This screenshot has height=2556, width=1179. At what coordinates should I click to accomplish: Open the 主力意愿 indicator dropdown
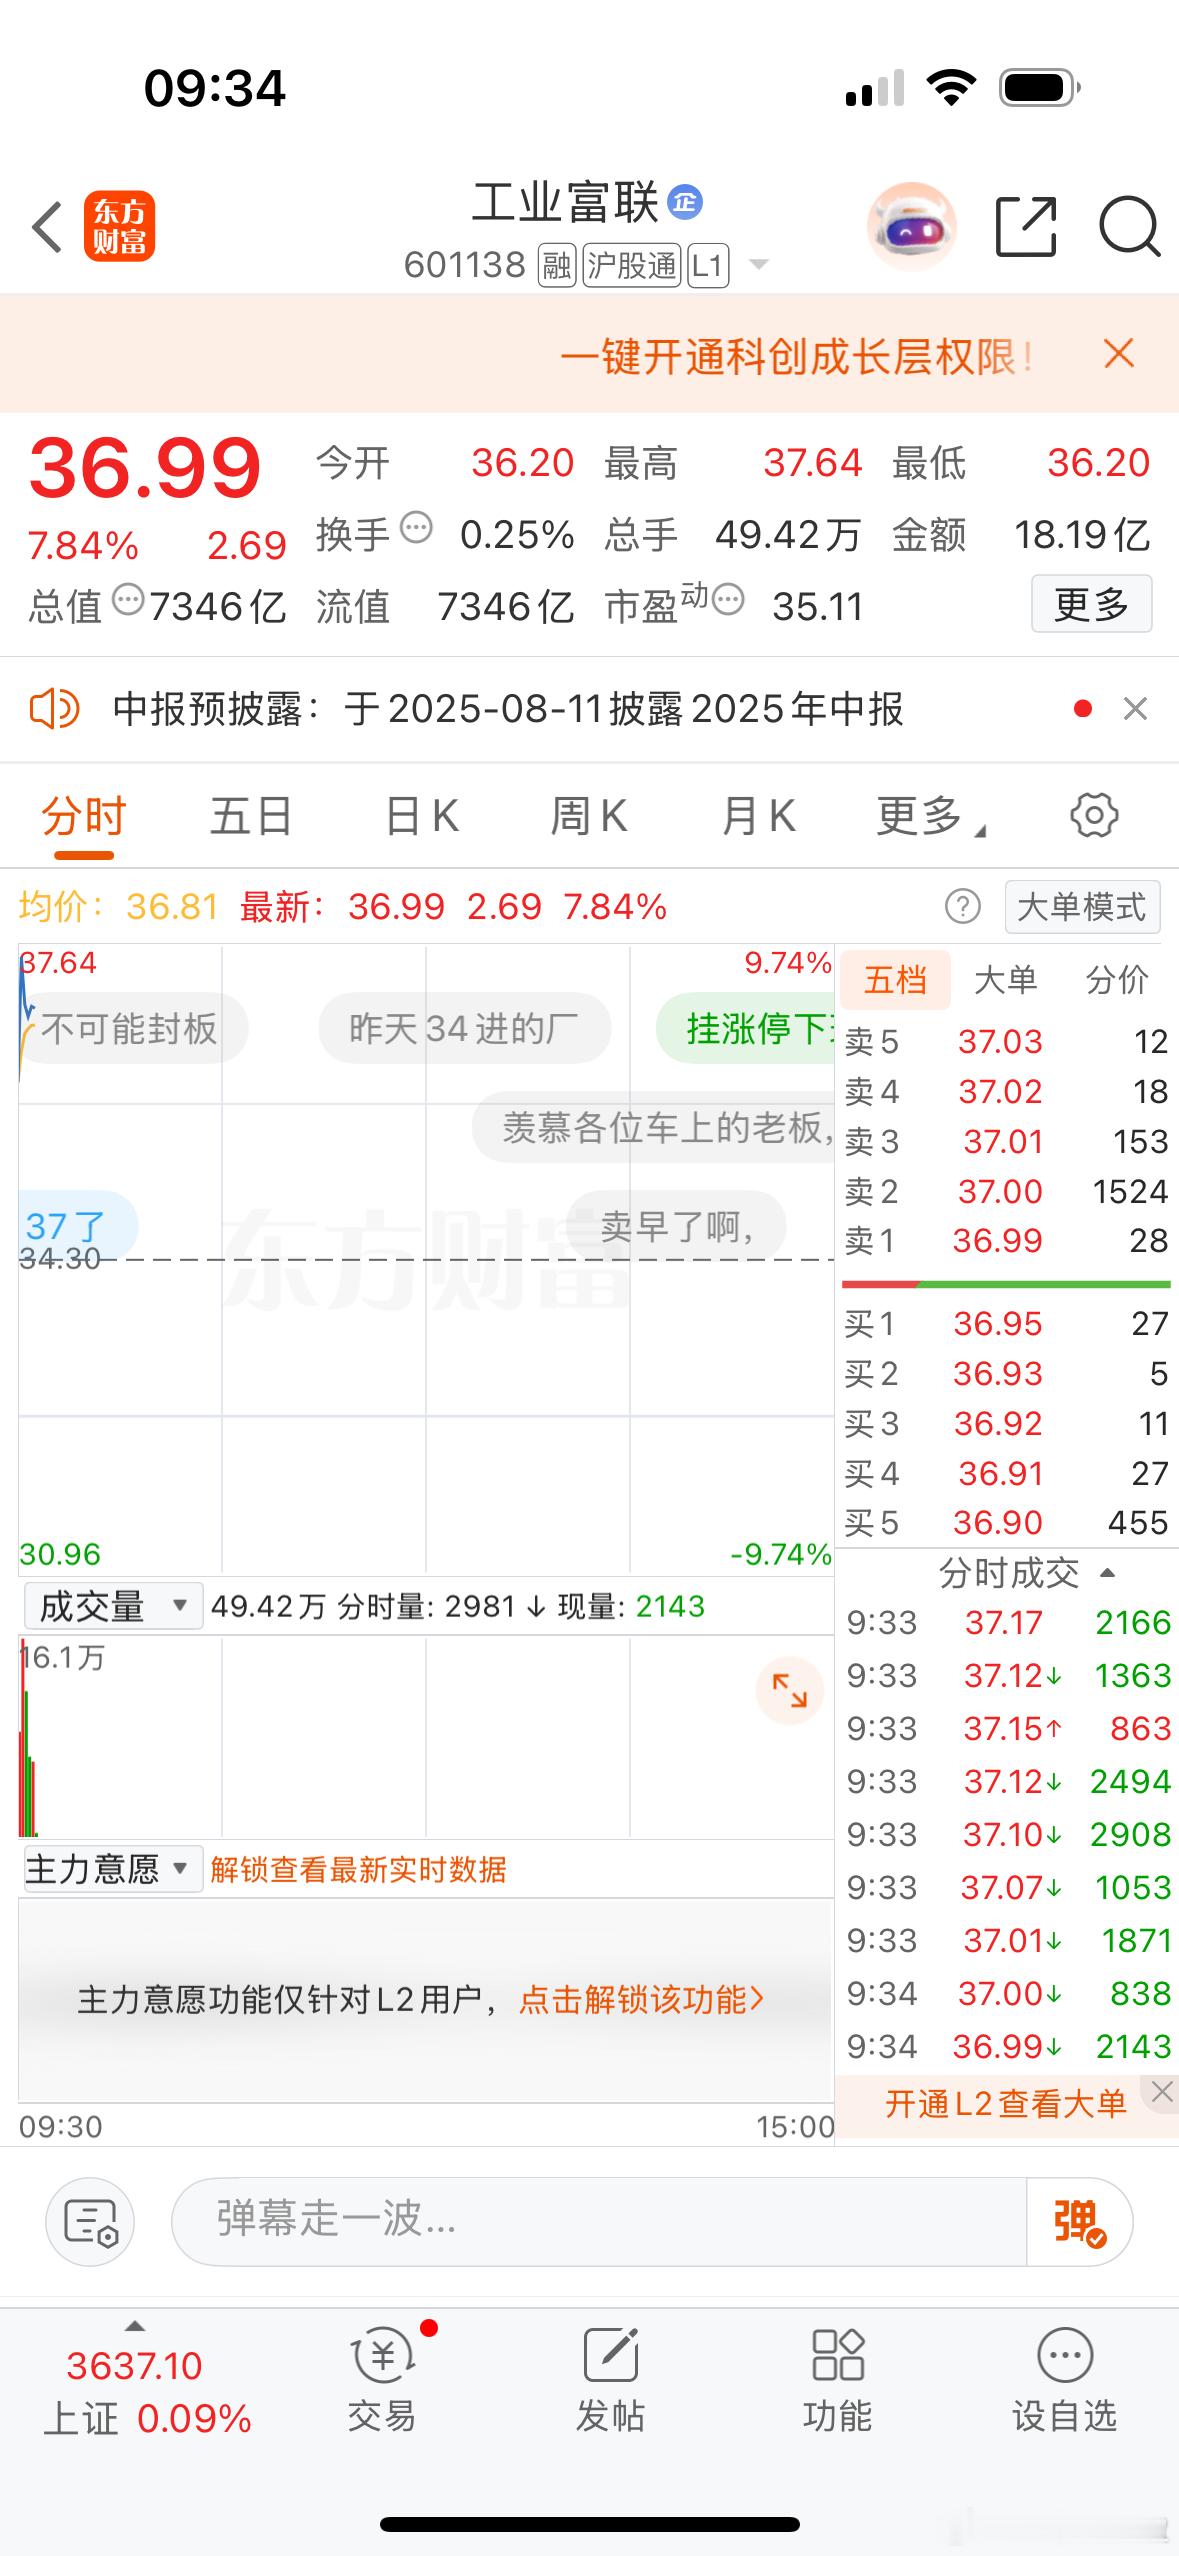(113, 1868)
